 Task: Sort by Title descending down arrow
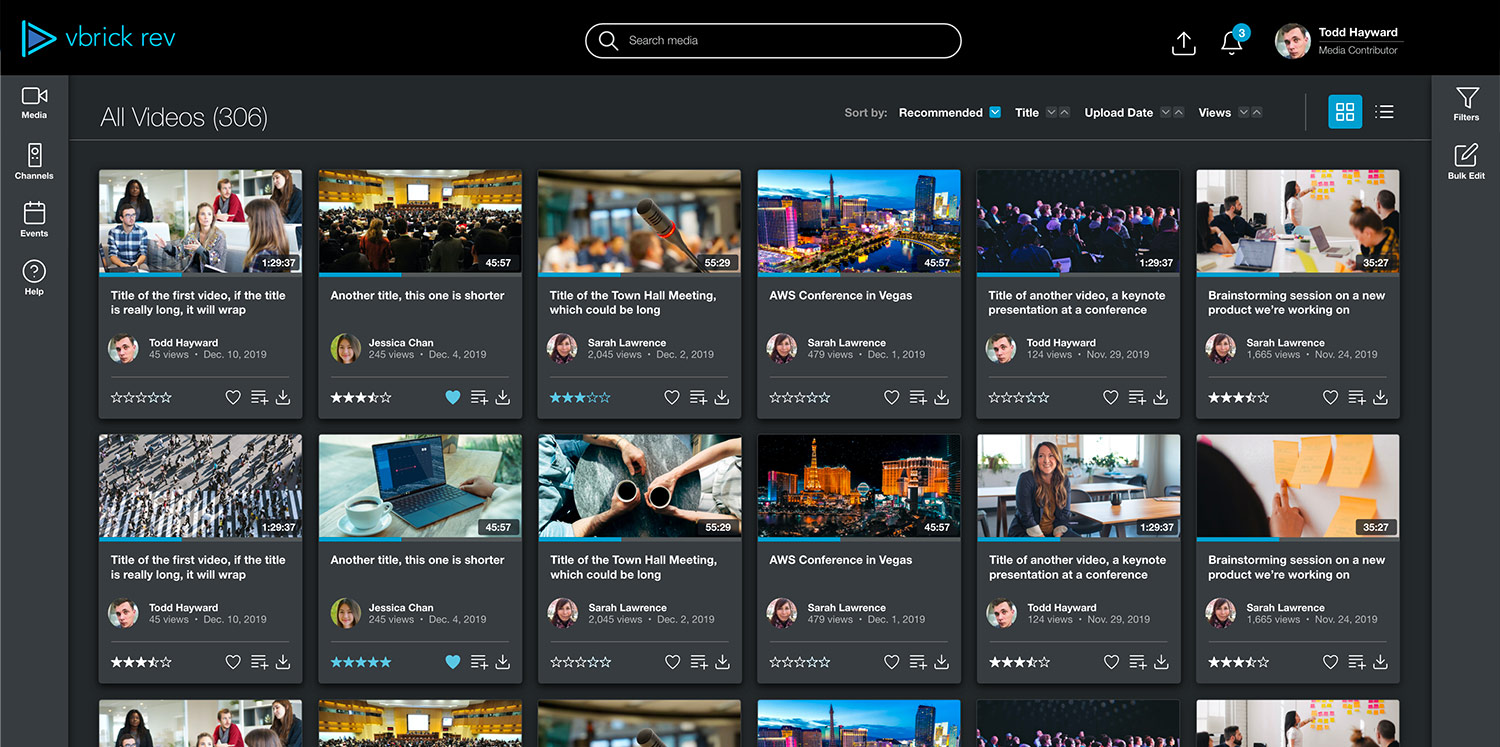[1051, 113]
